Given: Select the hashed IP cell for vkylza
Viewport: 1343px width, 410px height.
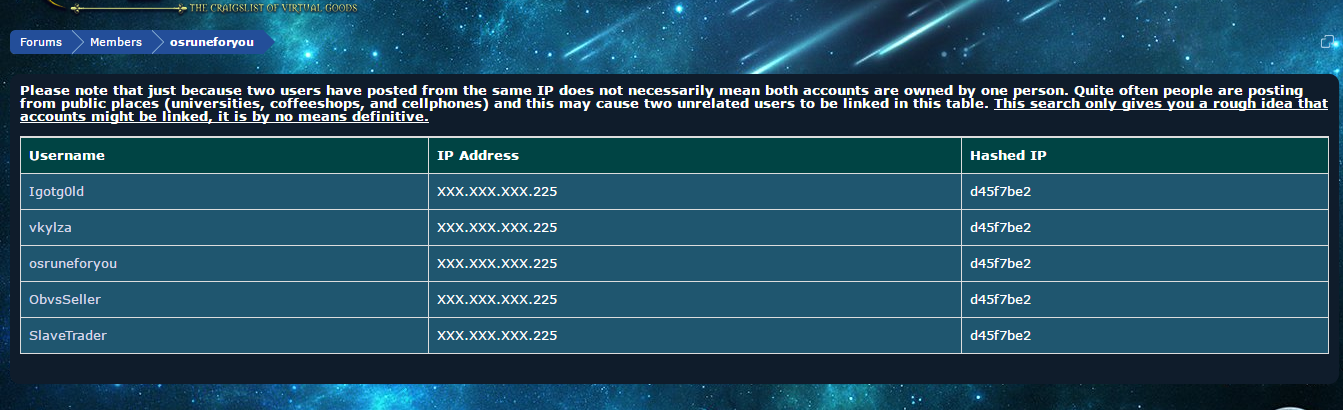Looking at the screenshot, I should [x=1145, y=228].
